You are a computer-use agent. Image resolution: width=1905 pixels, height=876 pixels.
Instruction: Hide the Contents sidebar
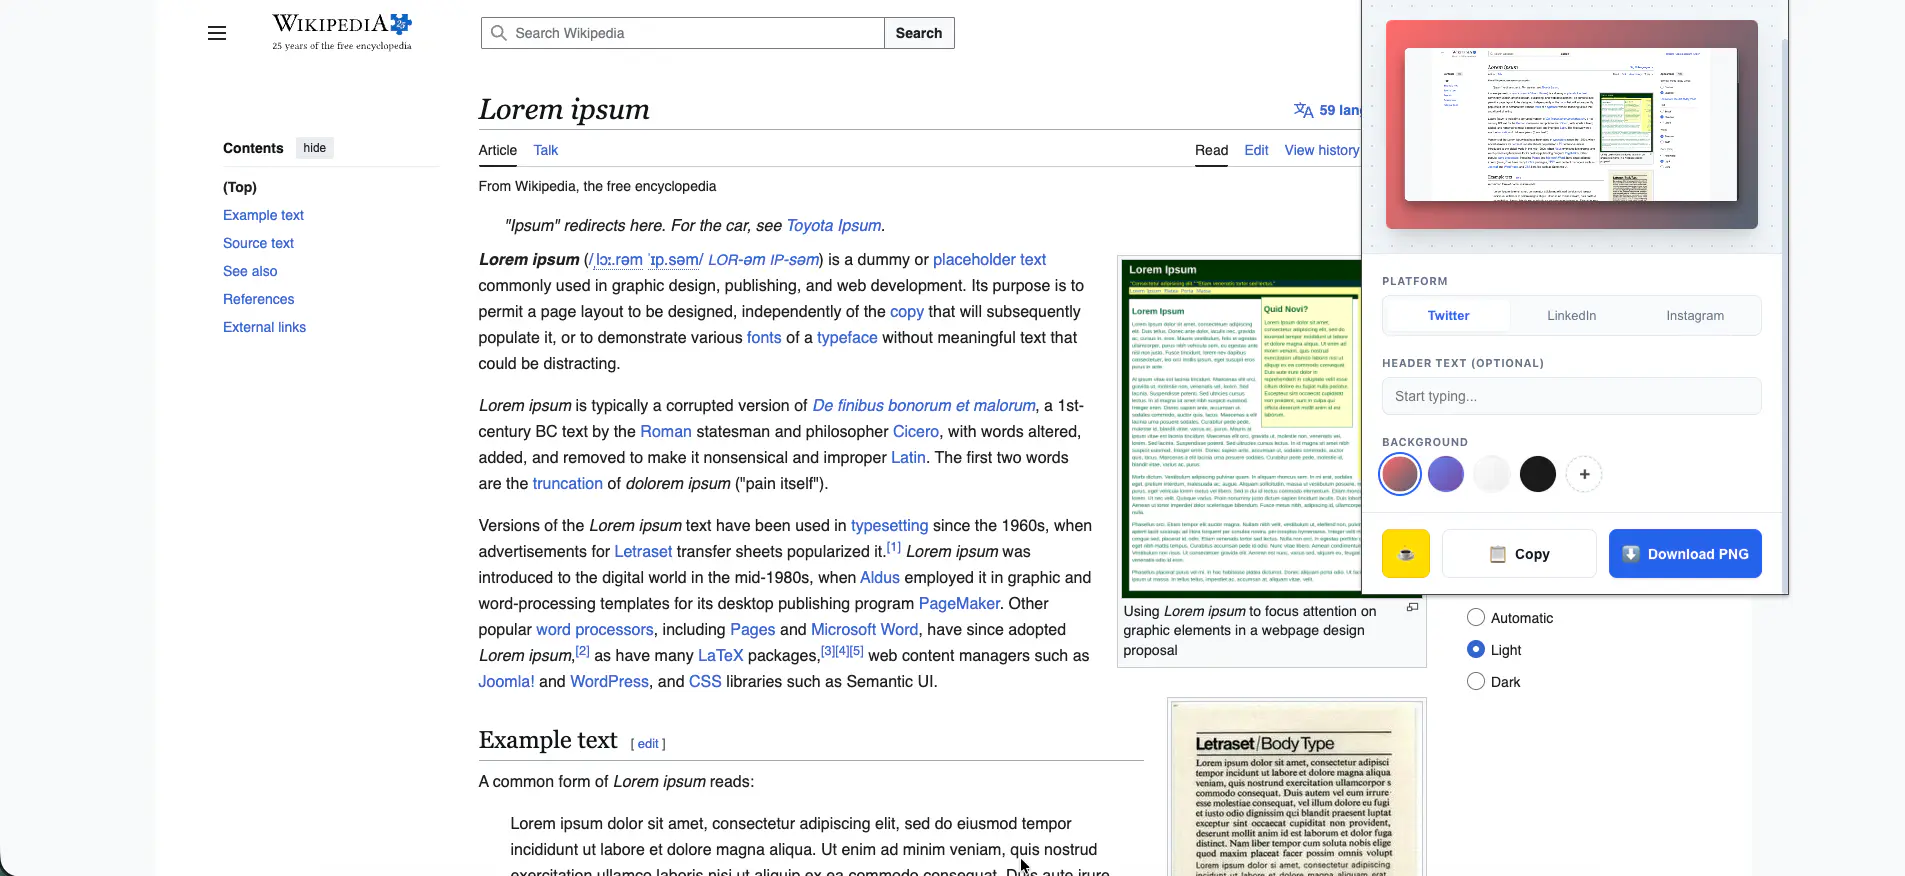click(314, 148)
